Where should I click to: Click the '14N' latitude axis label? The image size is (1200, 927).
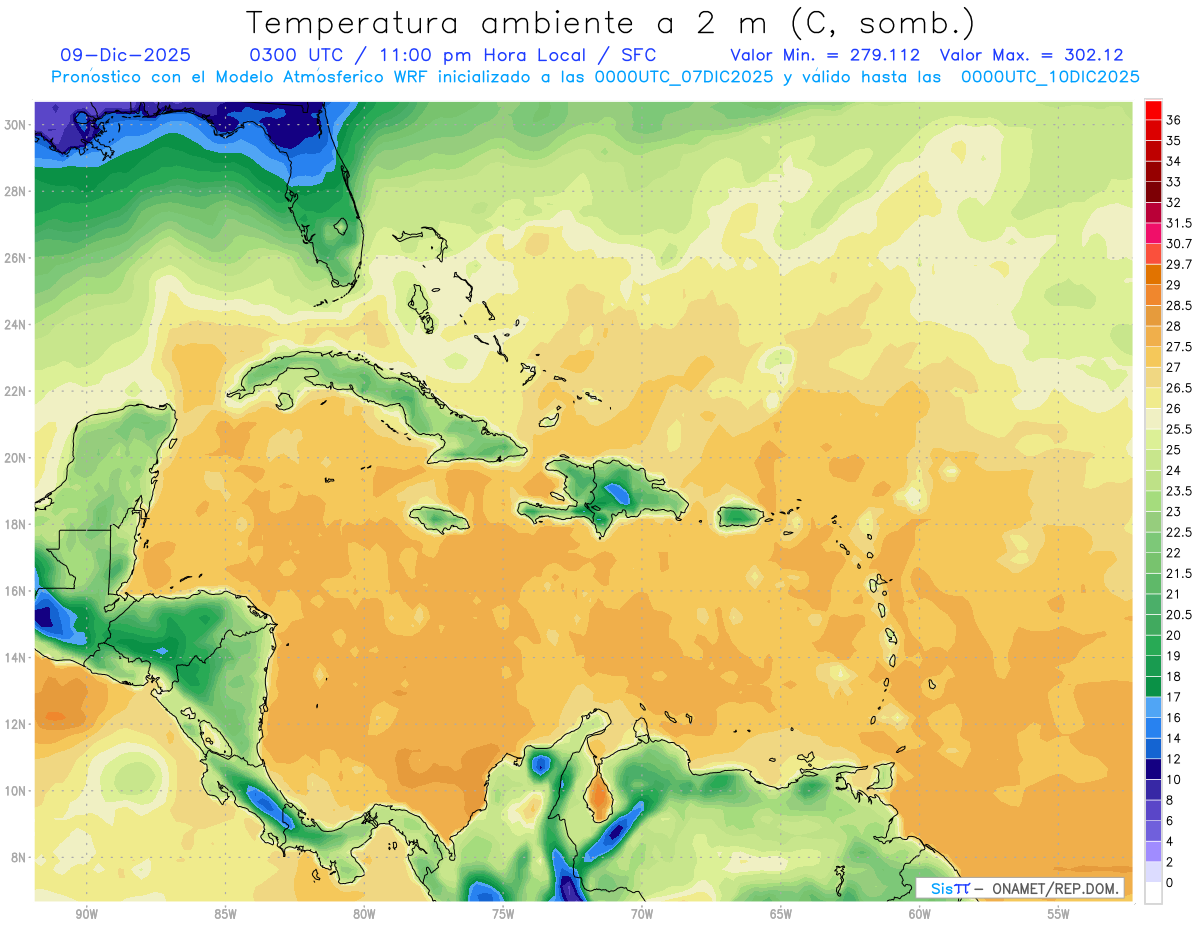coord(16,657)
